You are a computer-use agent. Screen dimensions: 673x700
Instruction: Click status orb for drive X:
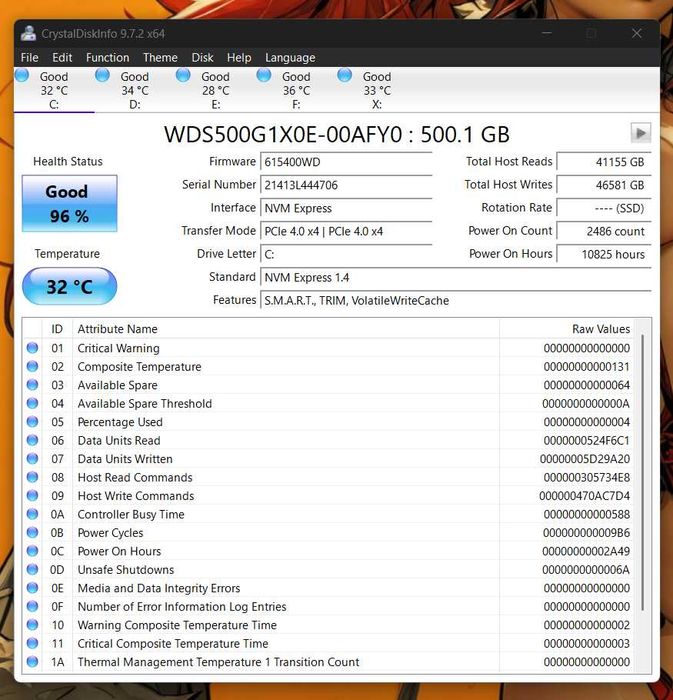tap(345, 75)
